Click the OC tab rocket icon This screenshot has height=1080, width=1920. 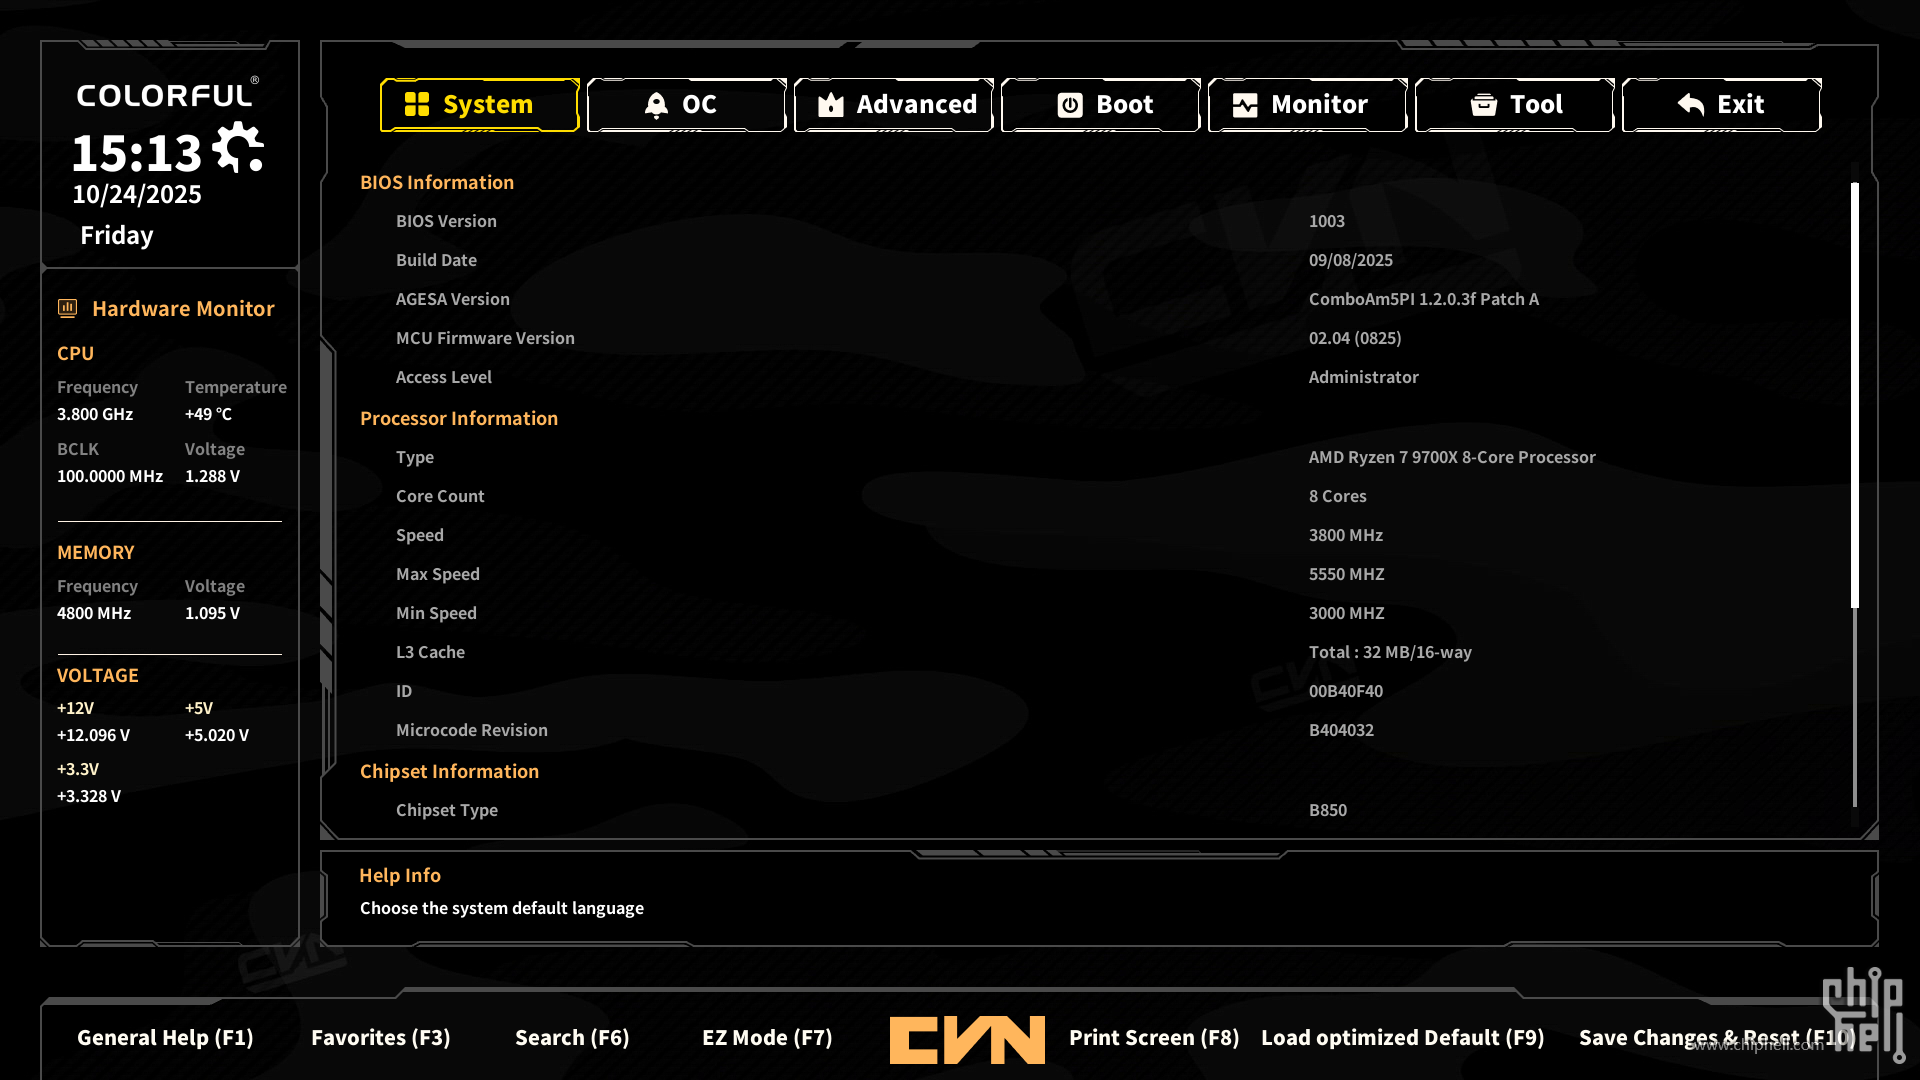point(656,105)
